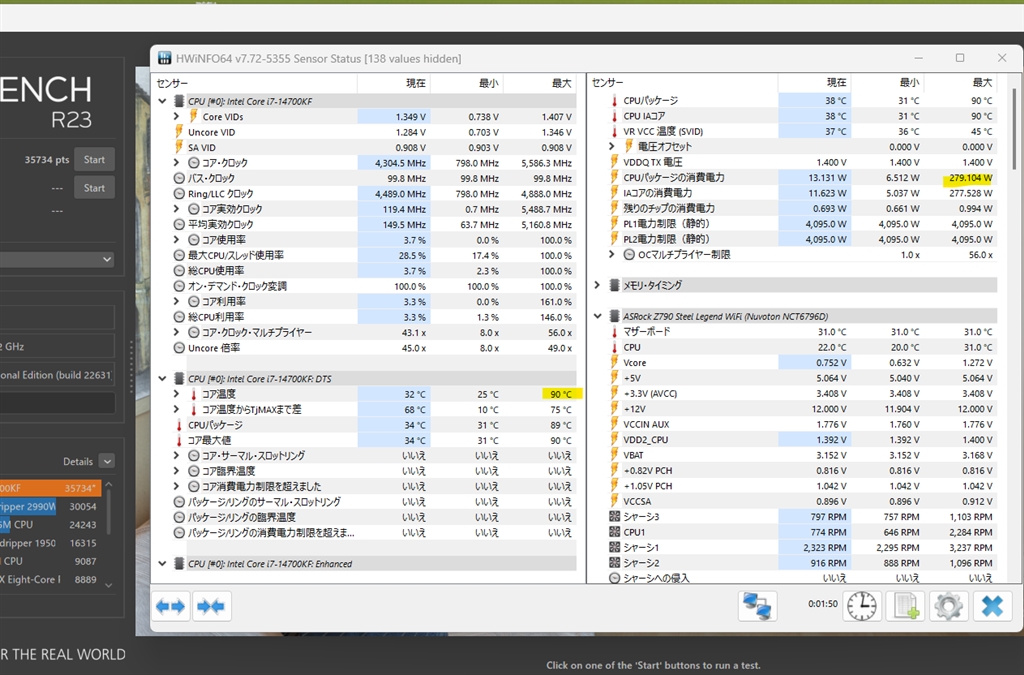Click the clock reset timer icon
Image resolution: width=1024 pixels, height=675 pixels.
862,606
